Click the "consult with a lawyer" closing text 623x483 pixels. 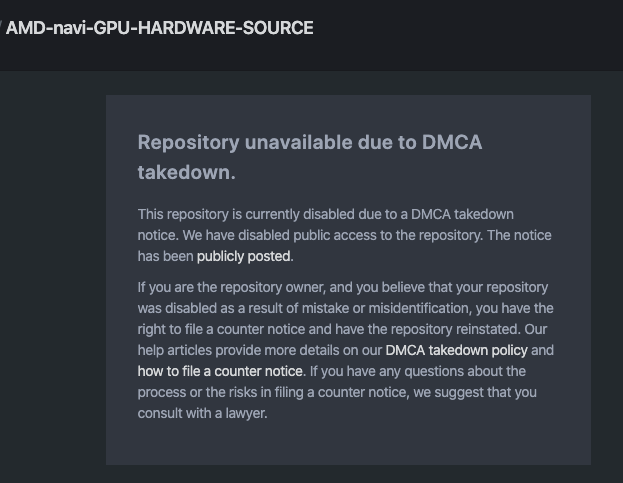click(x=202, y=413)
